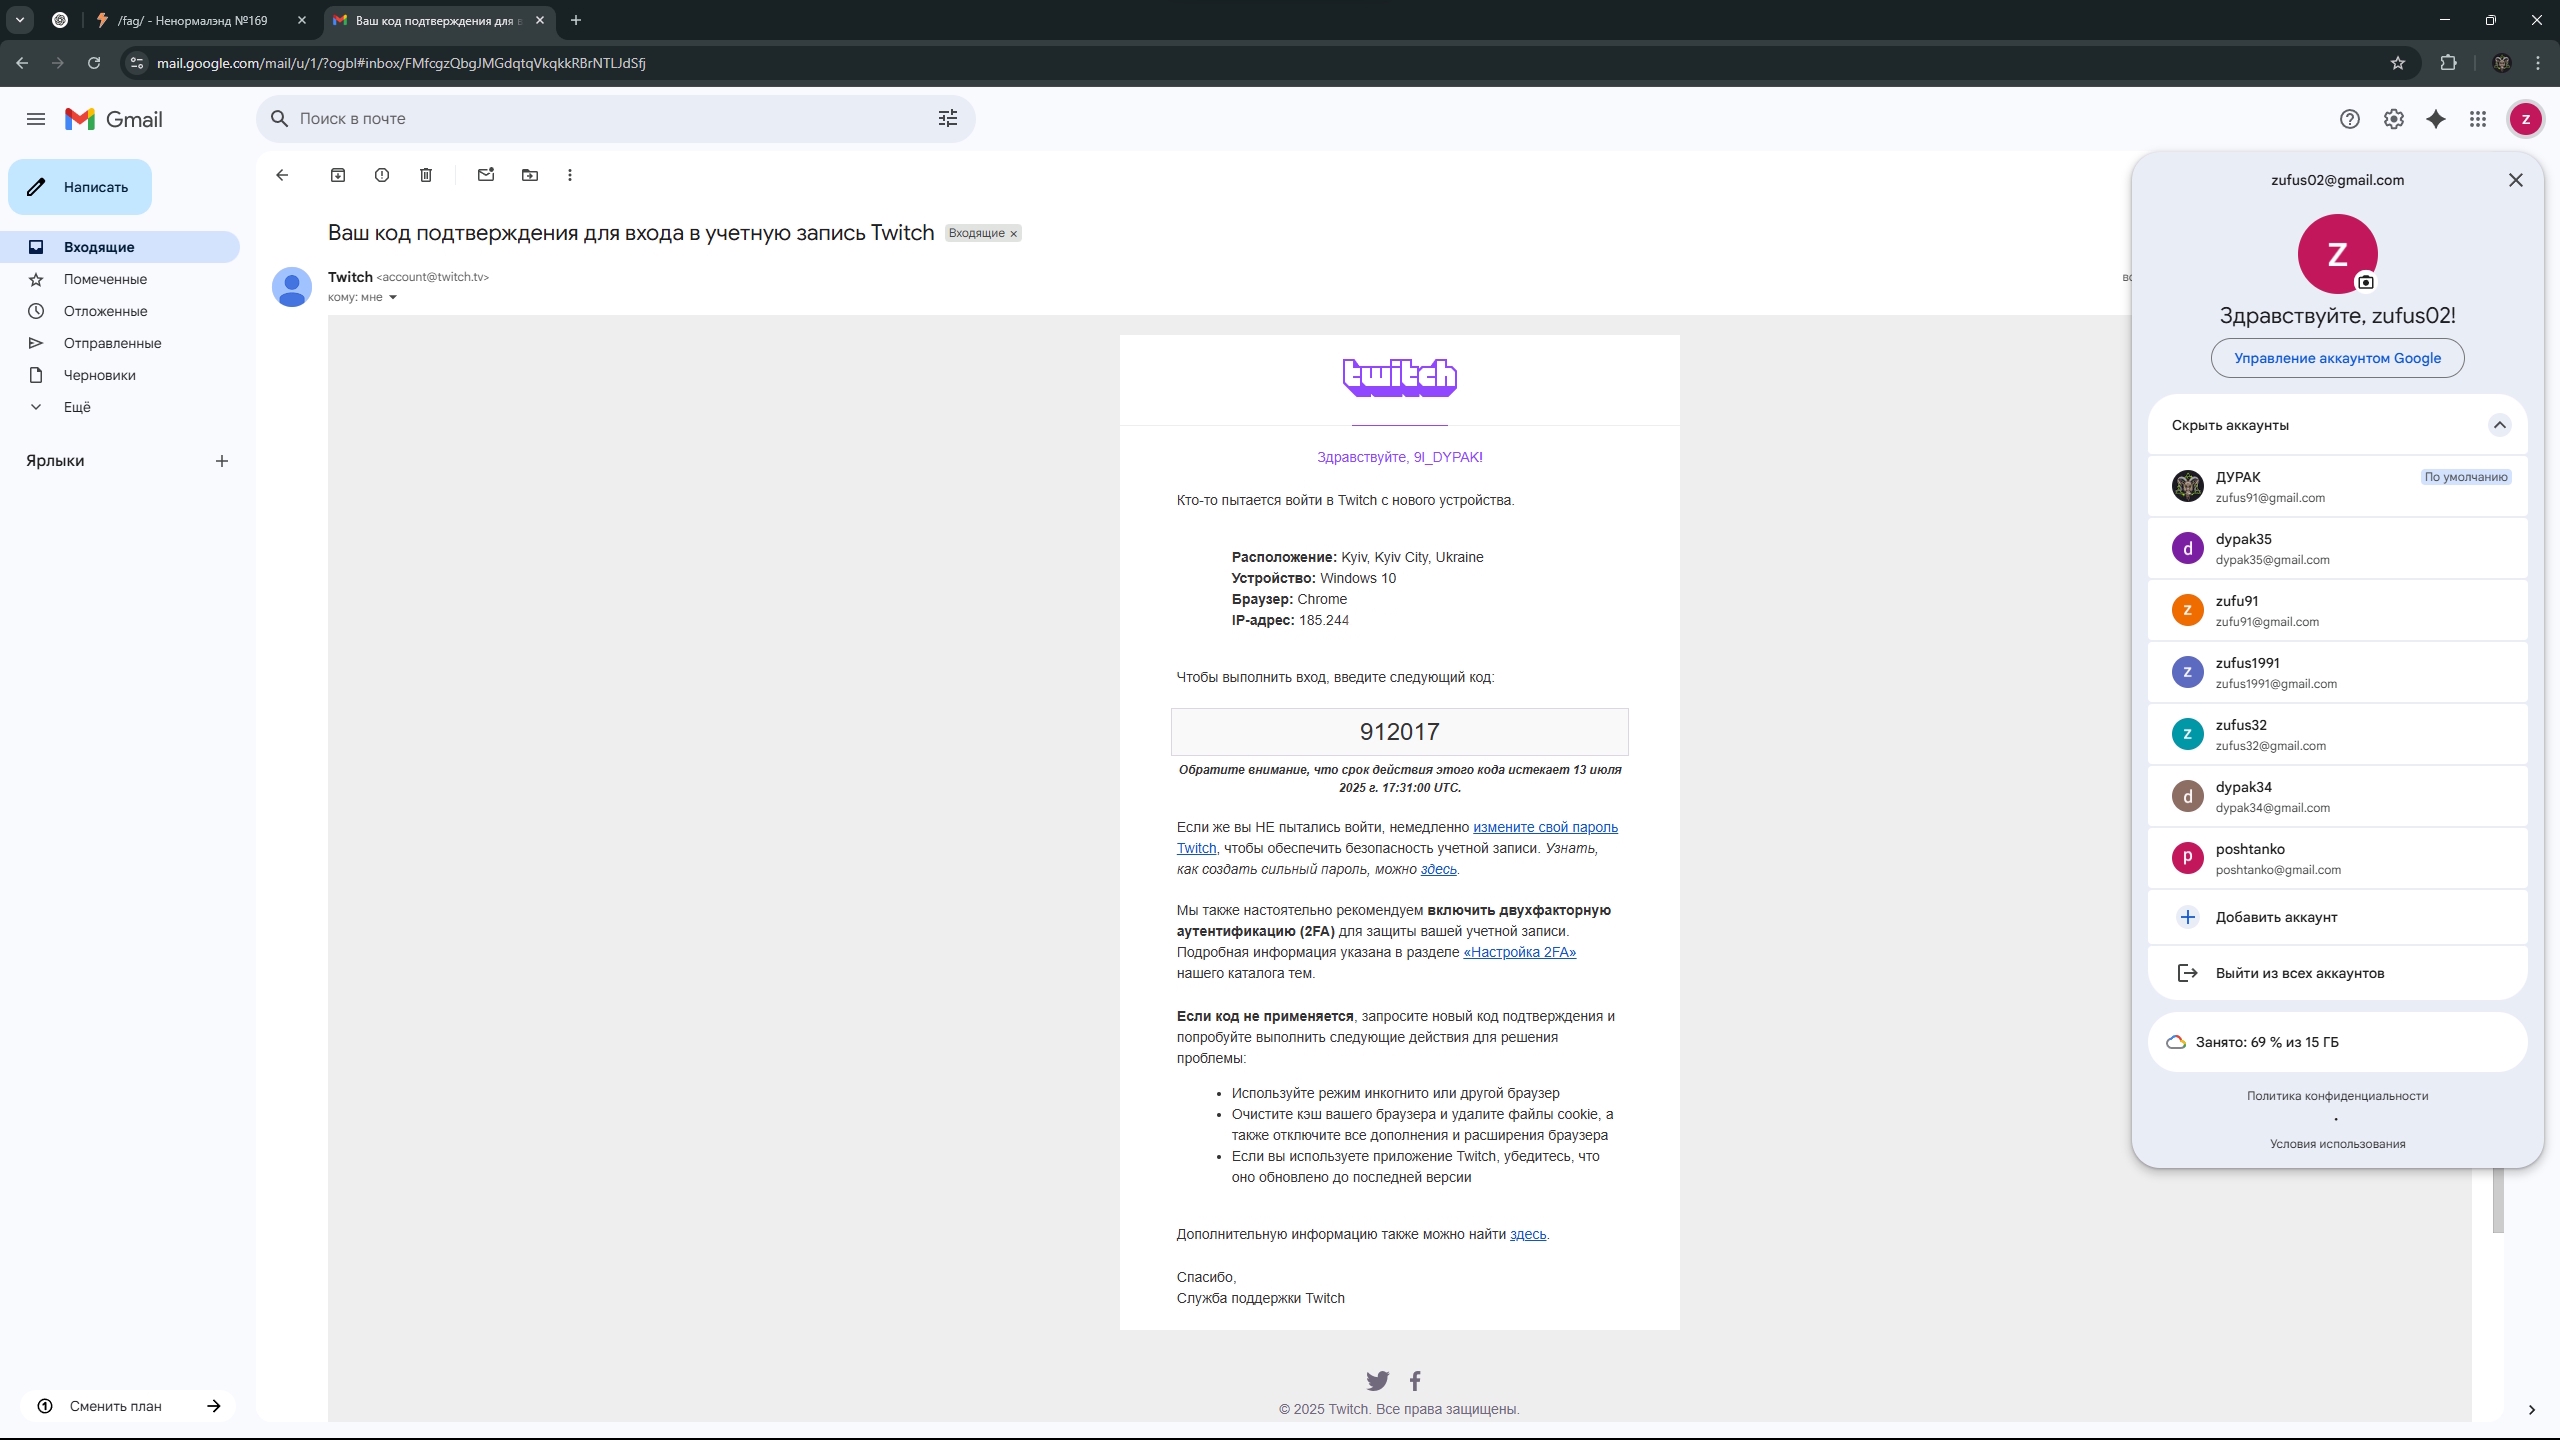Archive this email
This screenshot has height=1440, width=2560.
coord(338,175)
